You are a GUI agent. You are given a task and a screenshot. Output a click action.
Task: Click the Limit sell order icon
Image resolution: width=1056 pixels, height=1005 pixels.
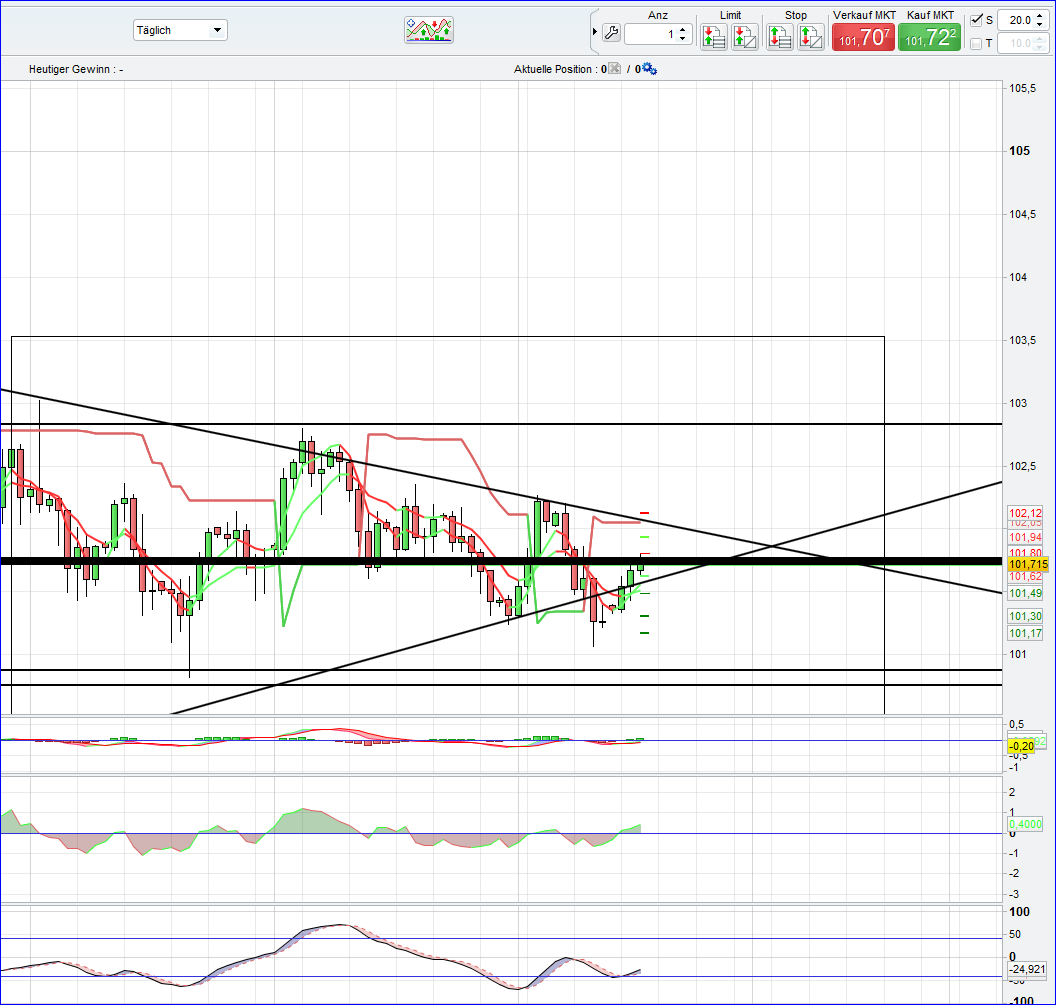[743, 36]
